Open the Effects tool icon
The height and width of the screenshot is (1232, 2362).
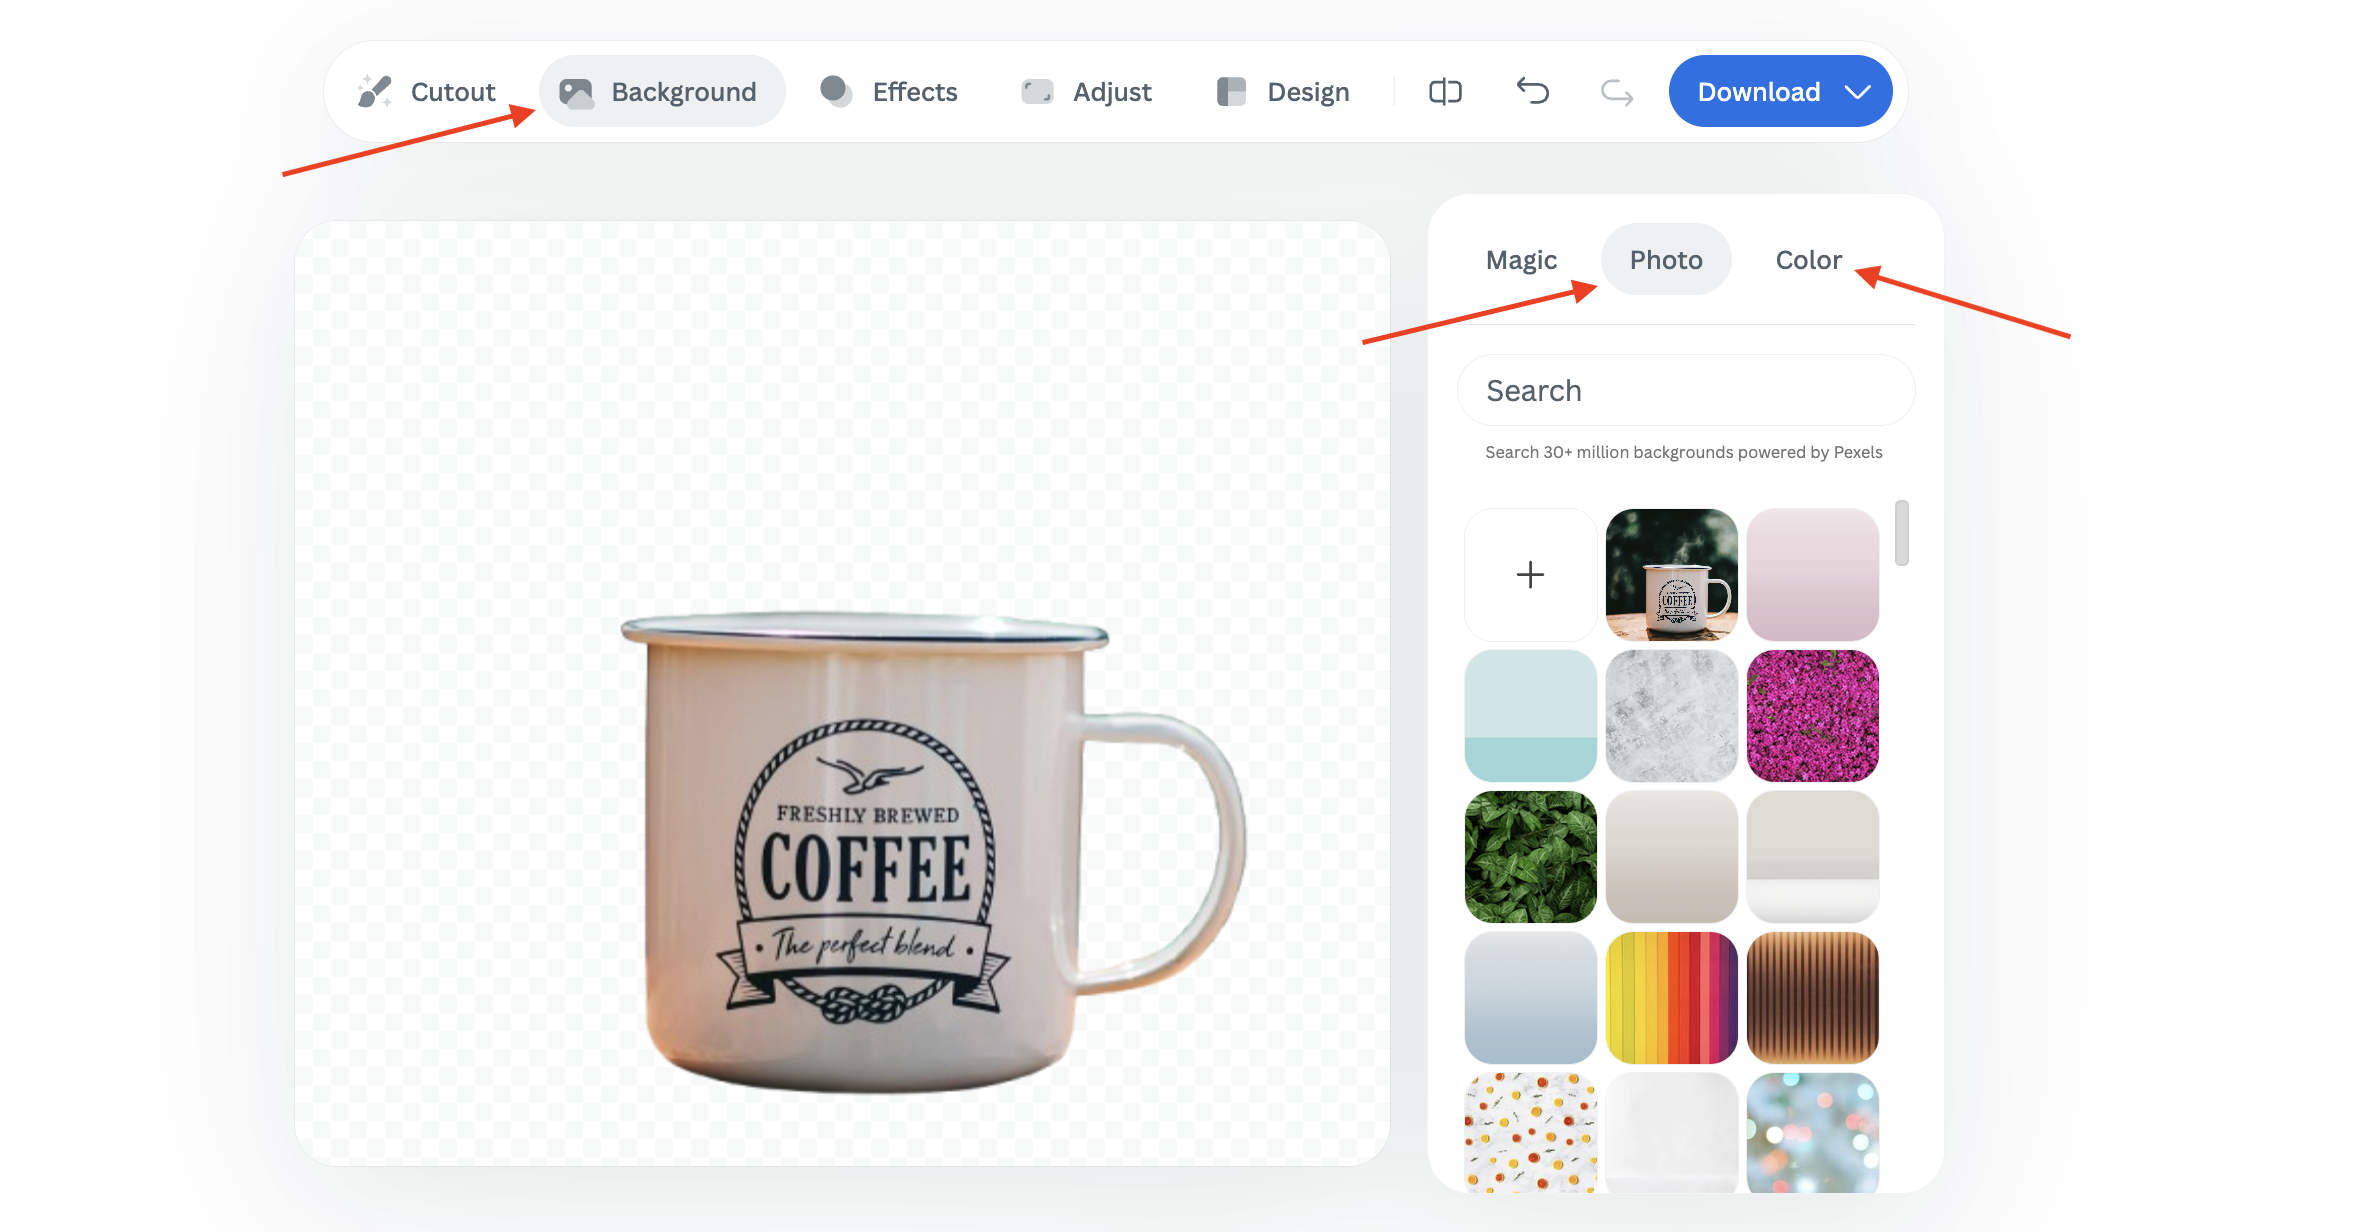tap(836, 92)
